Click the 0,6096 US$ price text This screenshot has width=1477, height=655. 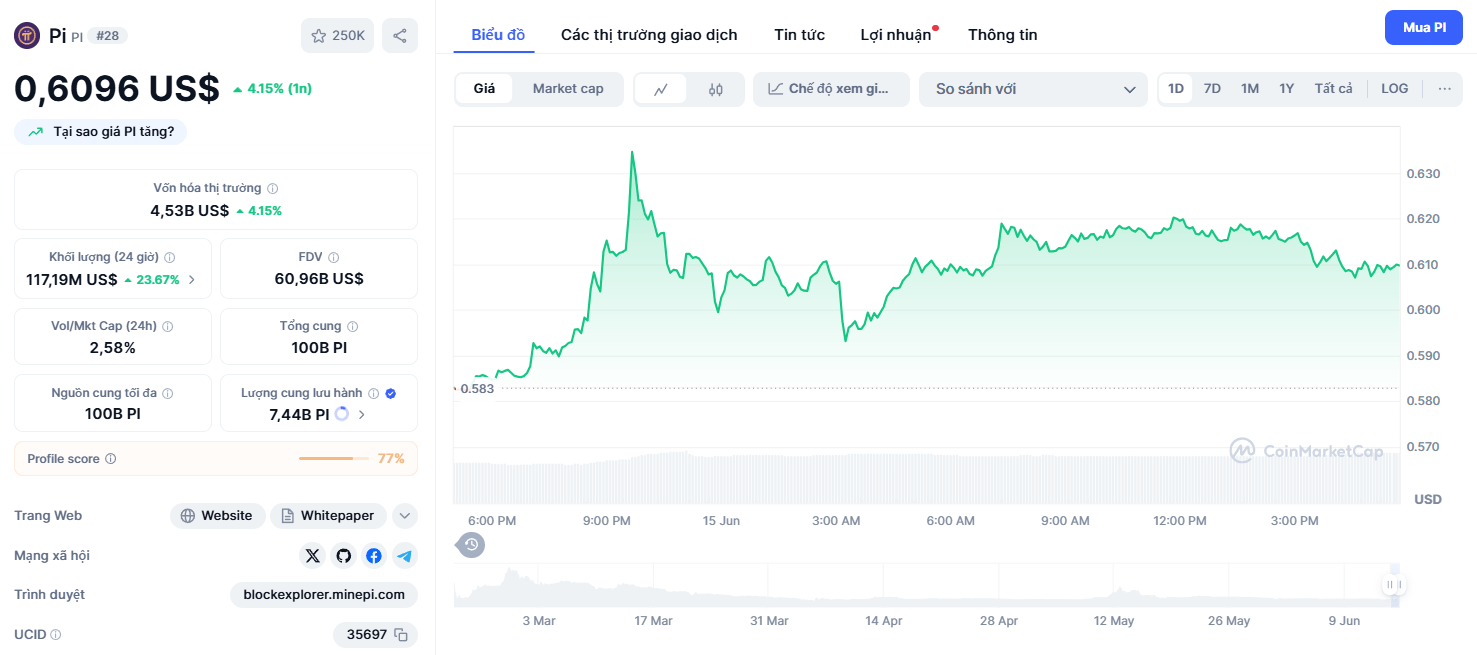(x=117, y=88)
